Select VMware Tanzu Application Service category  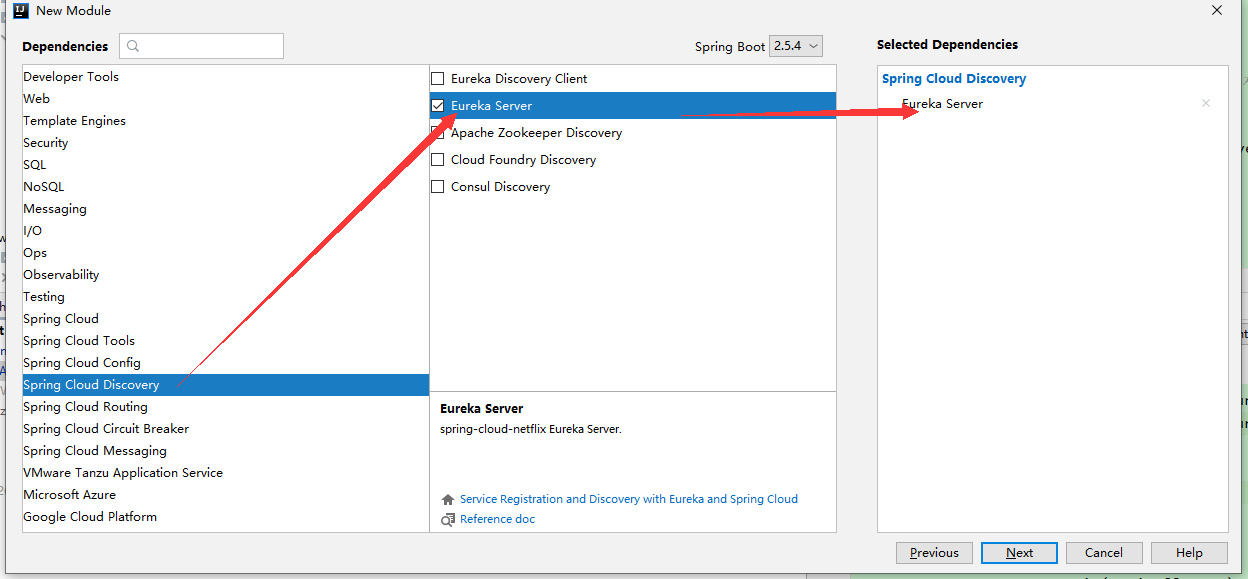pyautogui.click(x=226, y=473)
